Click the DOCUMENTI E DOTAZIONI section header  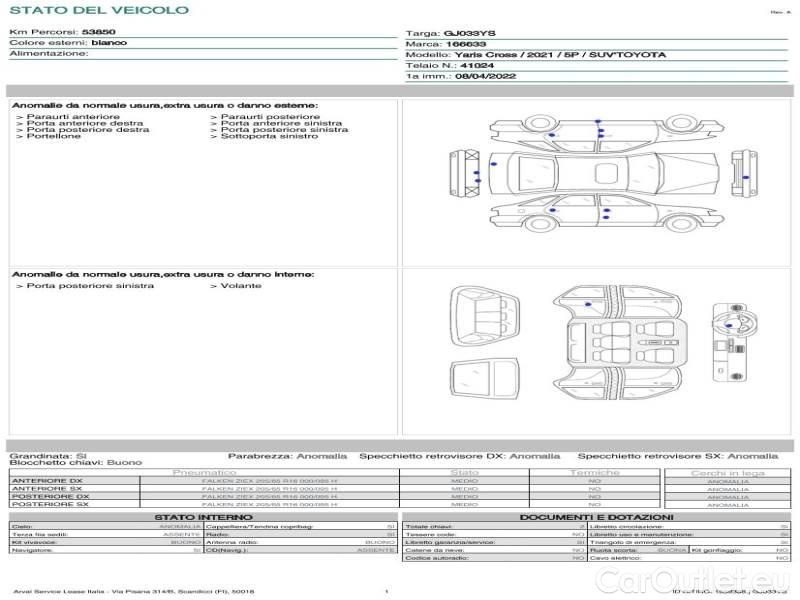tap(596, 517)
